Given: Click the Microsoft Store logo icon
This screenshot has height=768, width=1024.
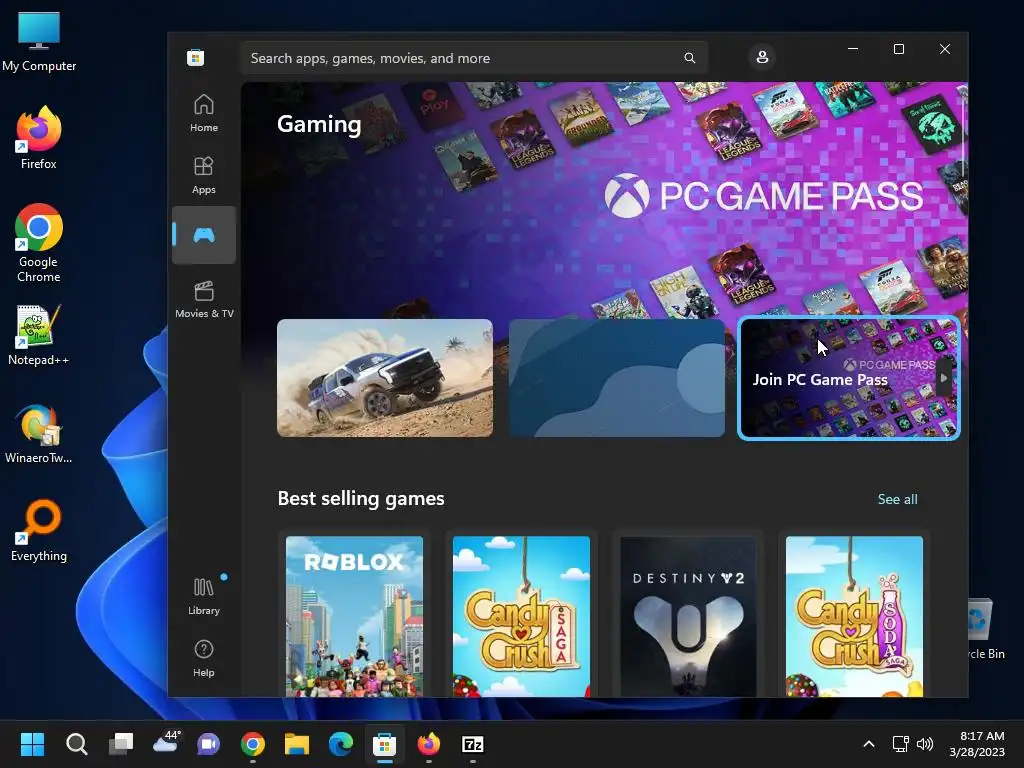Looking at the screenshot, I should [x=195, y=57].
